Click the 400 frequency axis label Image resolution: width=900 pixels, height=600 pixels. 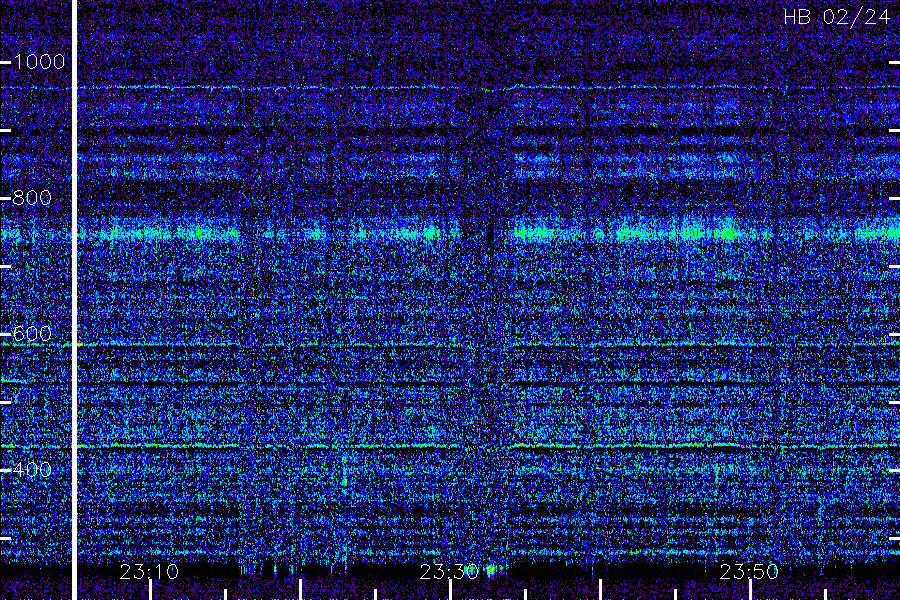pyautogui.click(x=32, y=470)
